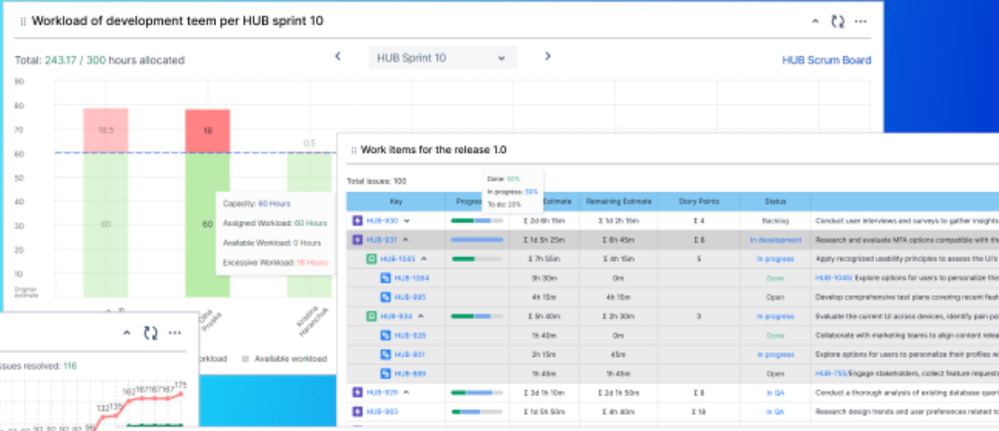Open the three-dot menu of the Issues resolved gadget

point(175,333)
